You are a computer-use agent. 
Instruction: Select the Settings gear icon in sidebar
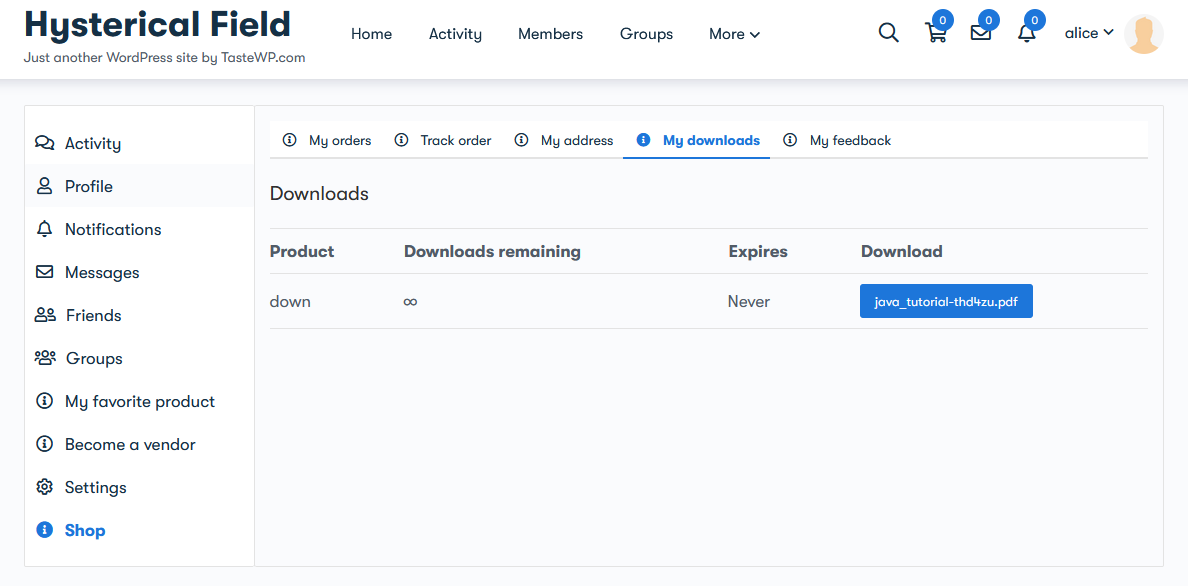(45, 487)
